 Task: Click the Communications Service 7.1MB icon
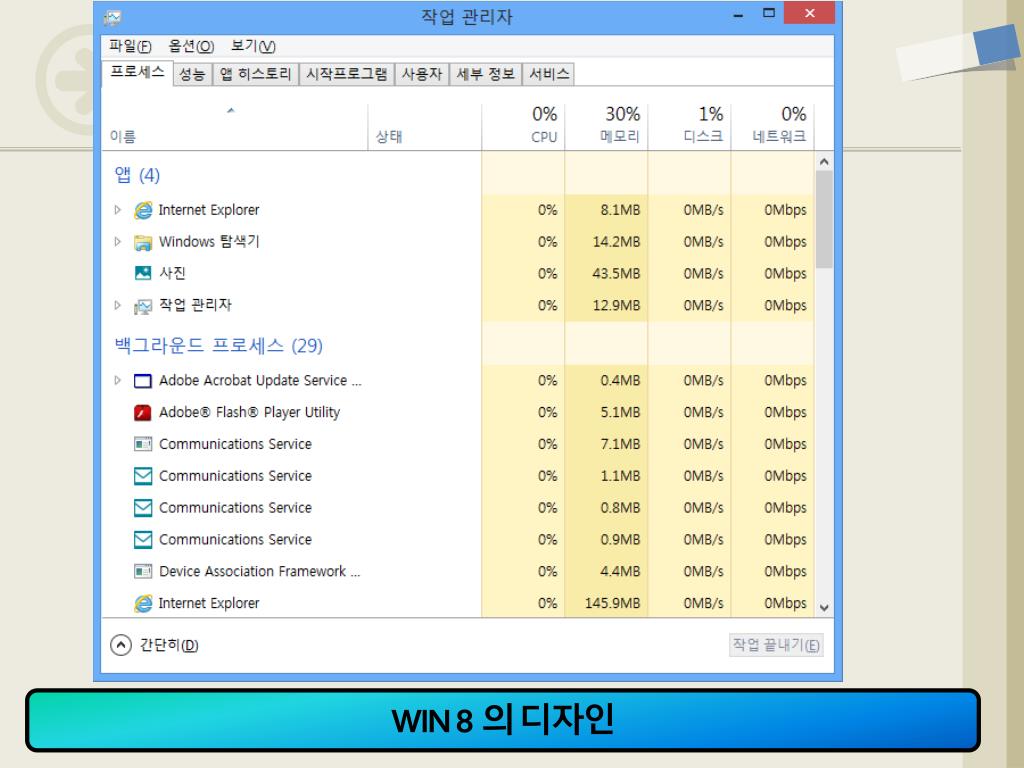pos(142,444)
